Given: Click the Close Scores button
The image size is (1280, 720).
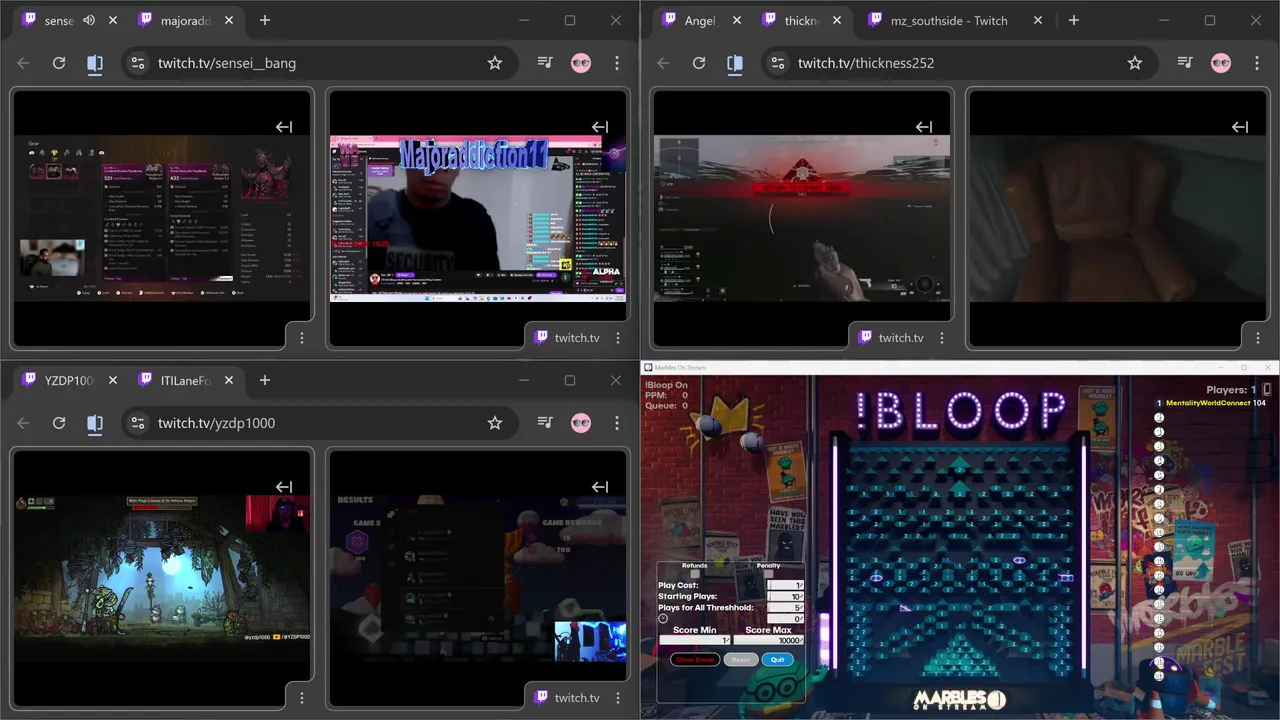Looking at the screenshot, I should click(695, 660).
